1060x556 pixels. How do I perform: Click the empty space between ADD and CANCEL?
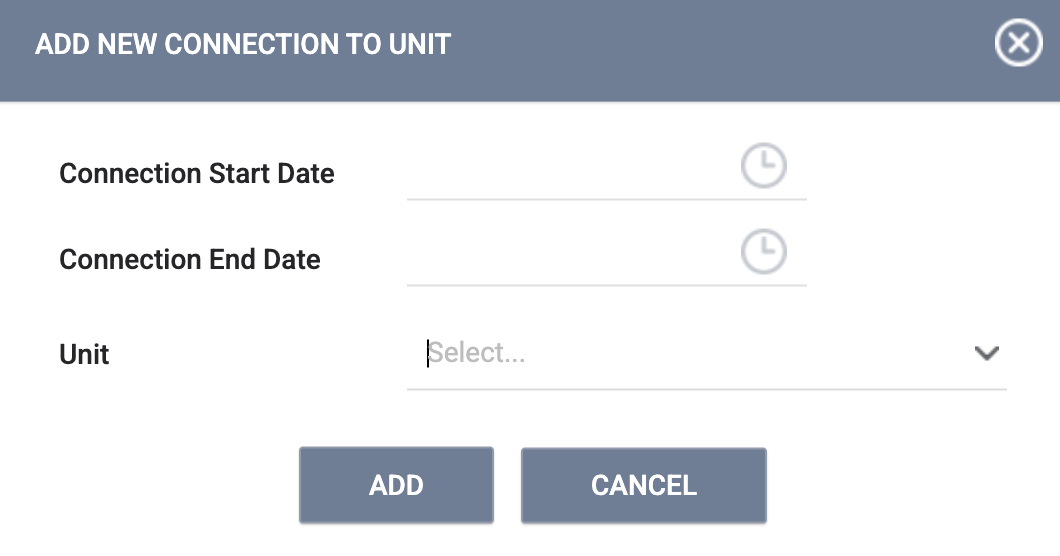[x=507, y=486]
